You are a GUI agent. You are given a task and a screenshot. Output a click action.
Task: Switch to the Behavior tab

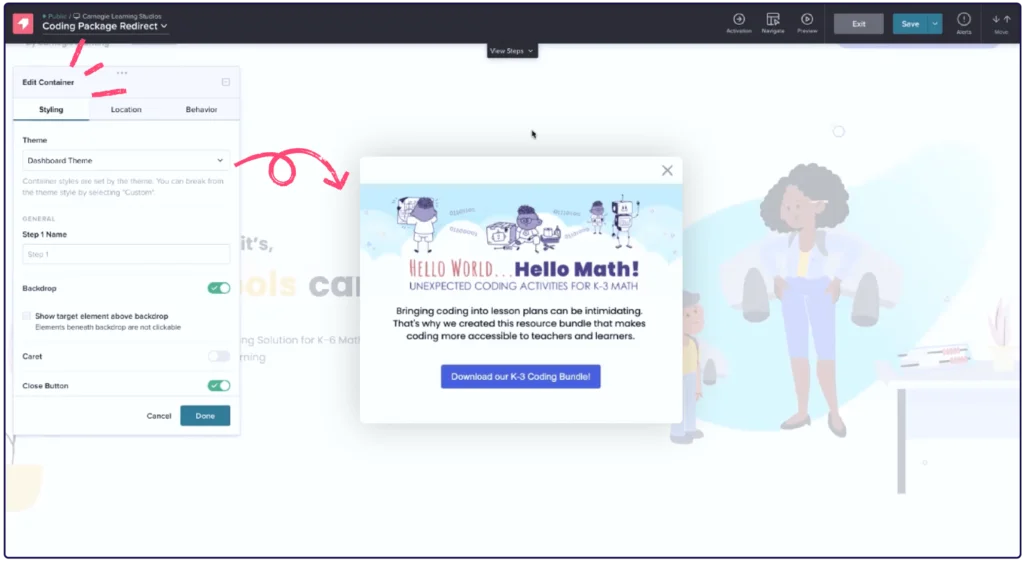point(201,109)
